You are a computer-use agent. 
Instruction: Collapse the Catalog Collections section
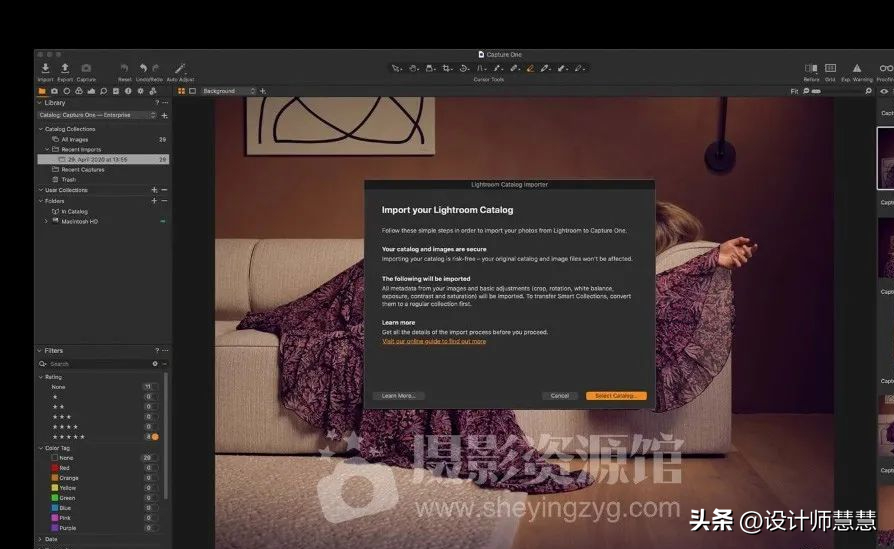(41, 129)
